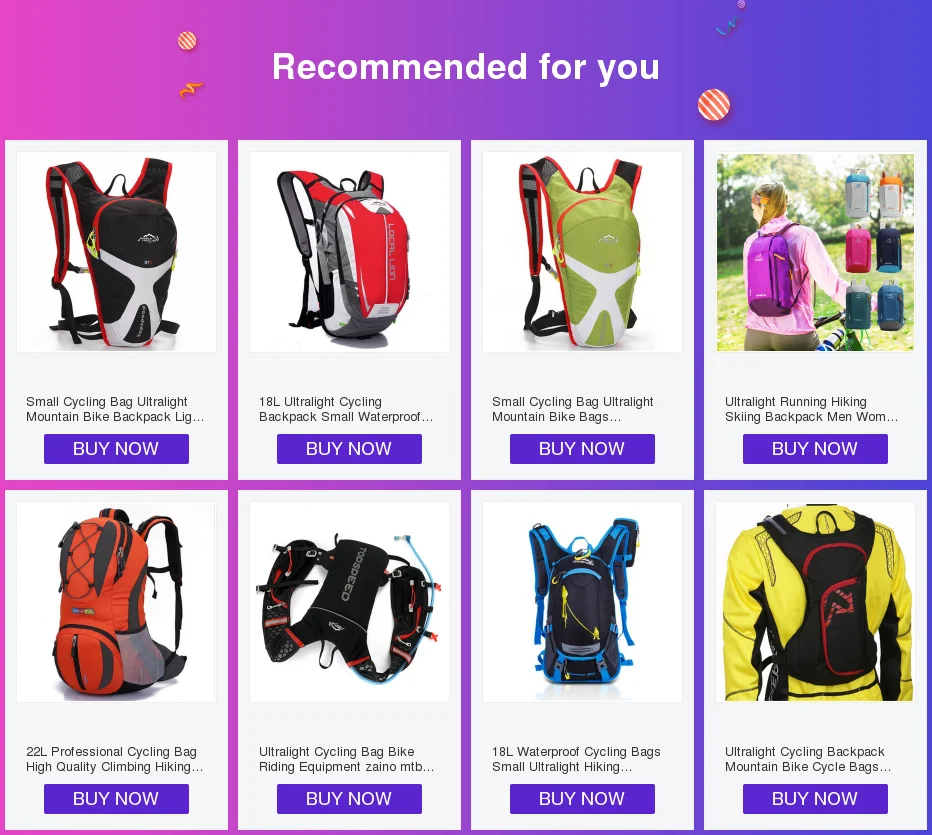Open the yellow jacket cycling backpack photo
Viewport: 932px width, 835px height.
pos(816,602)
